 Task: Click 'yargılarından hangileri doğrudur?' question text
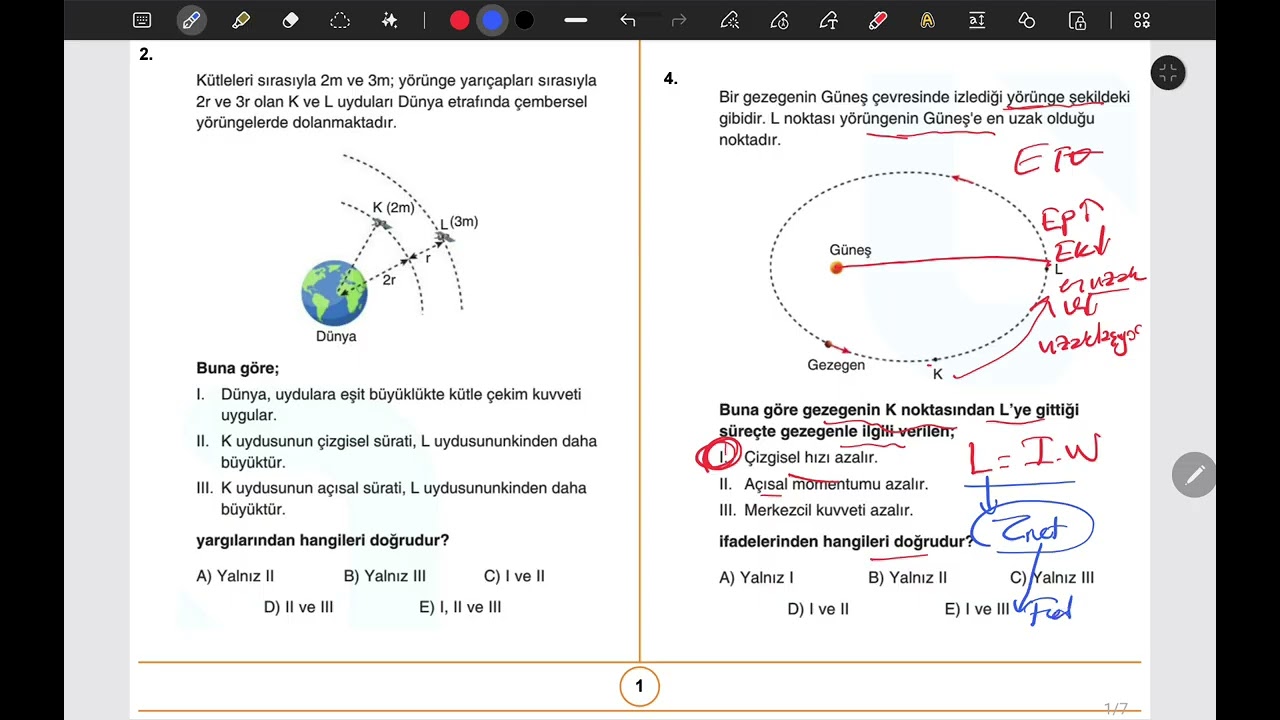[x=323, y=540]
